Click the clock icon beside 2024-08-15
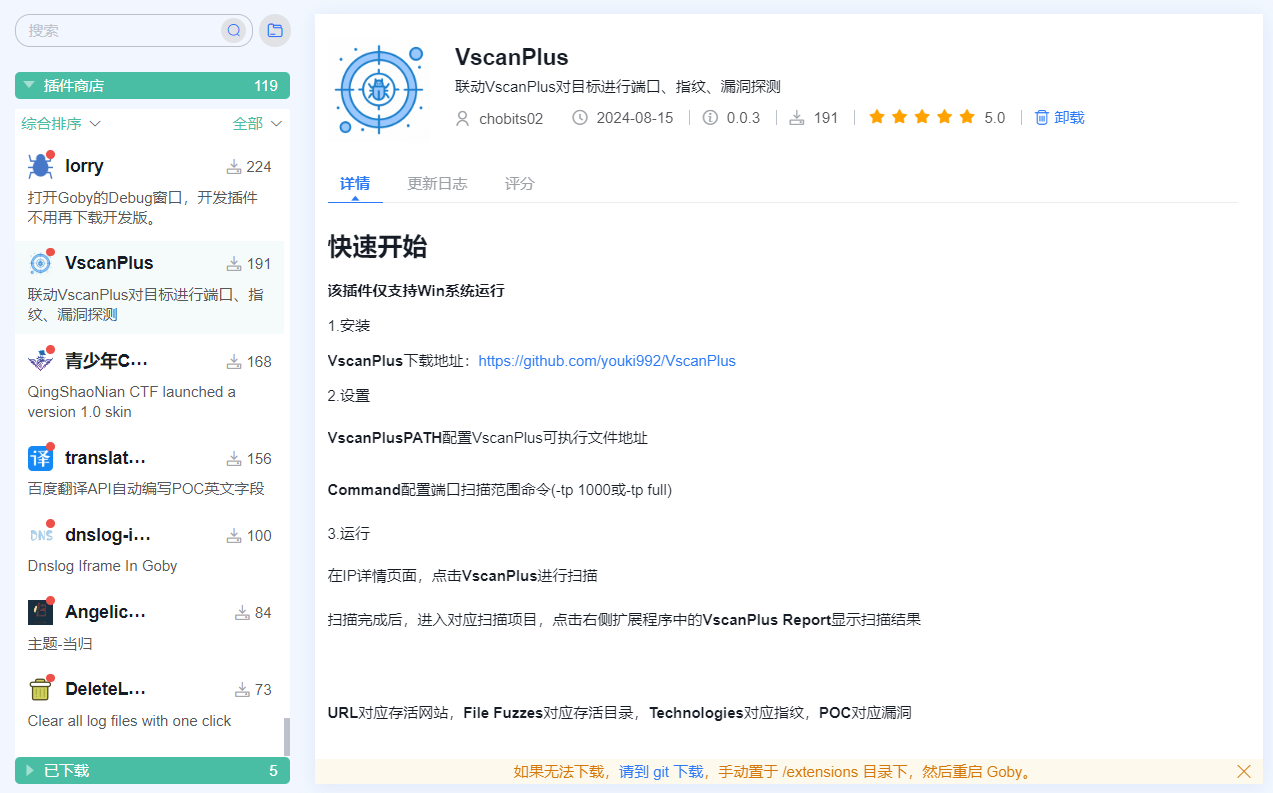Image resolution: width=1273 pixels, height=793 pixels. pyautogui.click(x=580, y=118)
